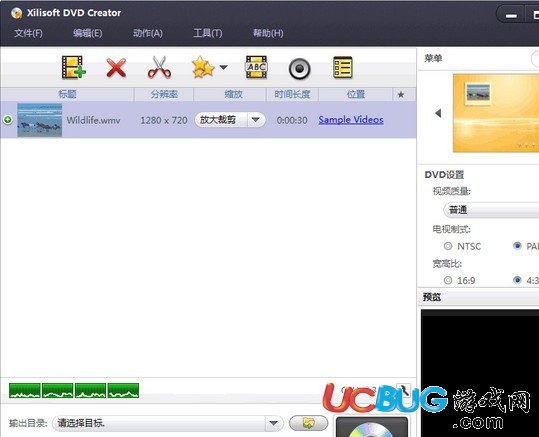The image size is (539, 437).
Task: Open the 动作(A) menu
Action: click(x=147, y=33)
